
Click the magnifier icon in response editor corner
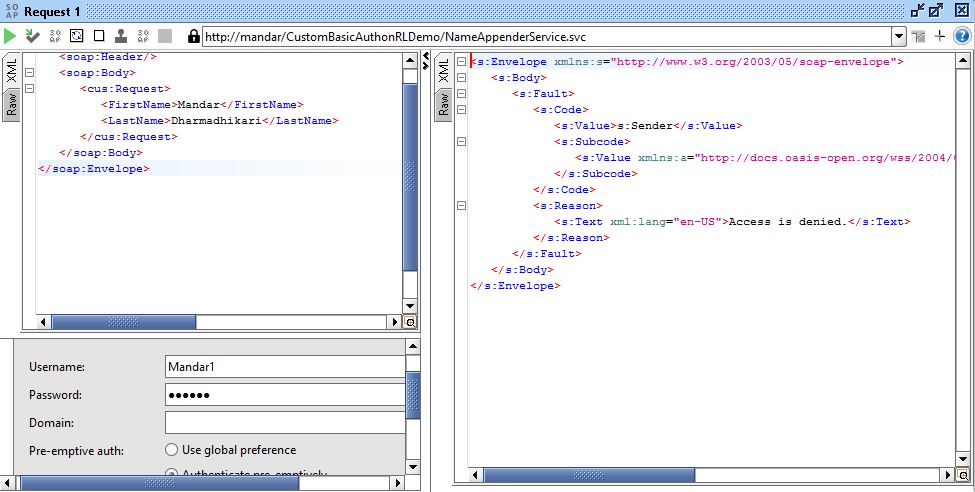click(x=962, y=476)
